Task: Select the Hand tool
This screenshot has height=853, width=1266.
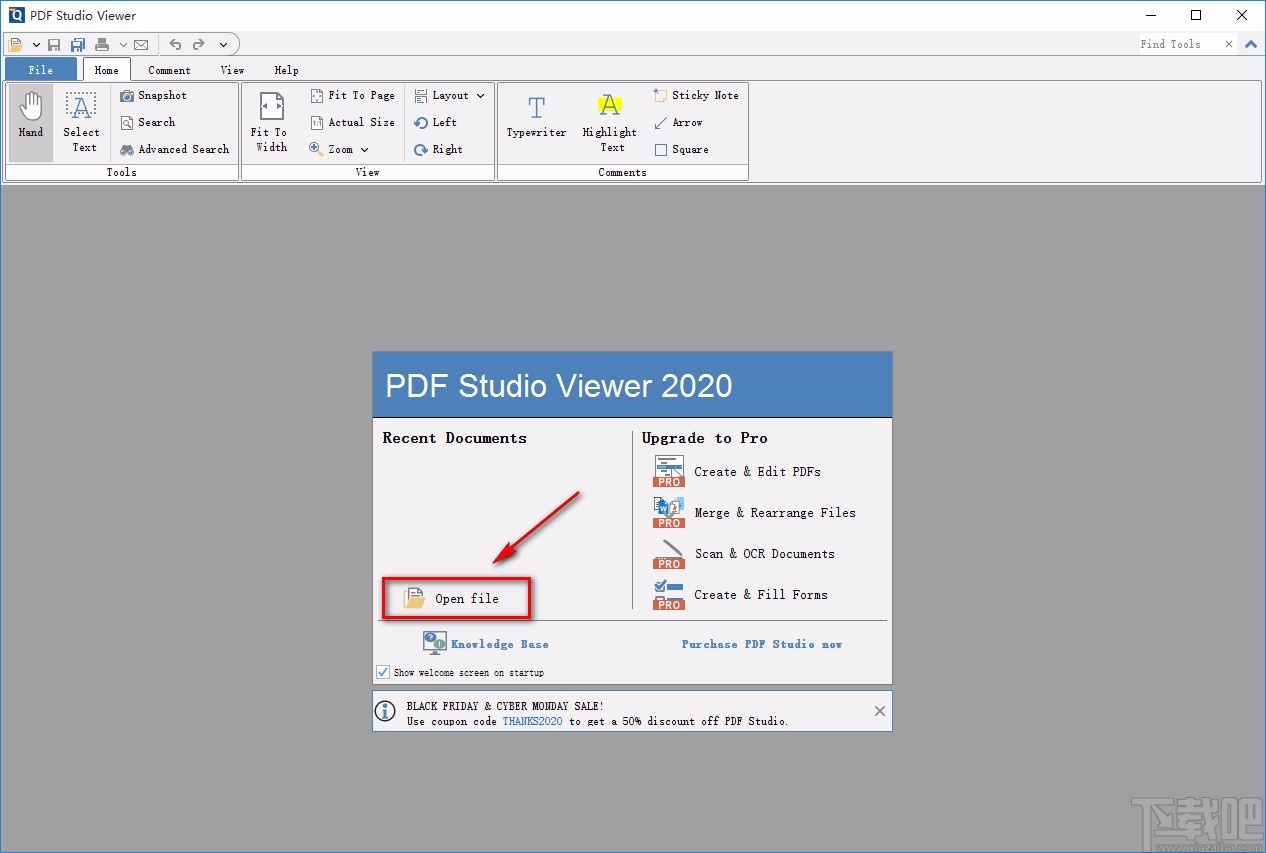Action: [x=29, y=120]
